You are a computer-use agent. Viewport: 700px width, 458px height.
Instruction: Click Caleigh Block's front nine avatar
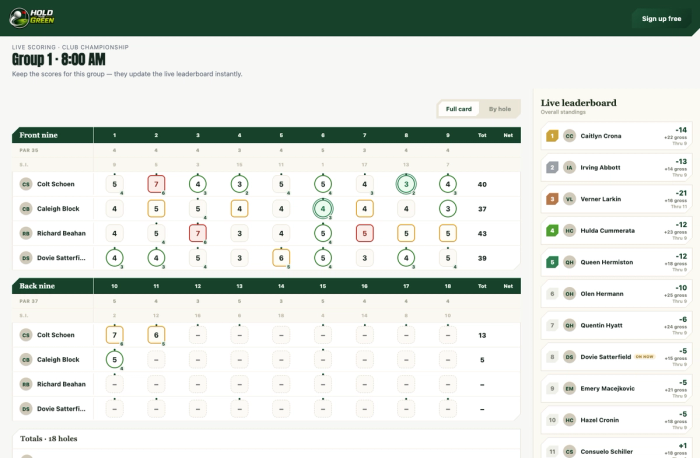pyautogui.click(x=26, y=208)
